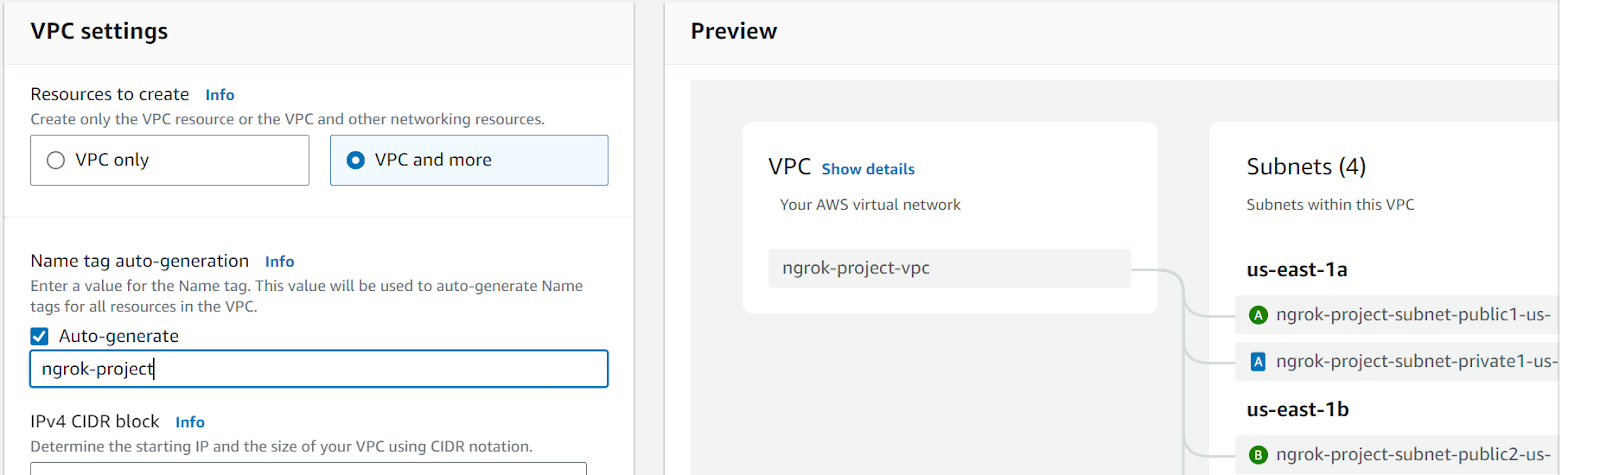Viewport: 1600px width, 475px height.
Task: Click the us-east-1b zone heading
Action: [x=1298, y=410]
